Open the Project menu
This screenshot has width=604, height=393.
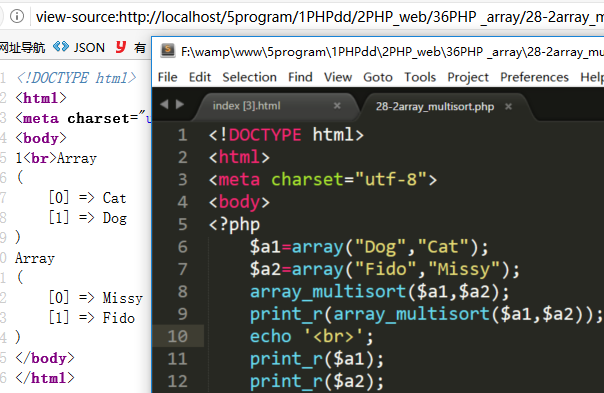[468, 77]
